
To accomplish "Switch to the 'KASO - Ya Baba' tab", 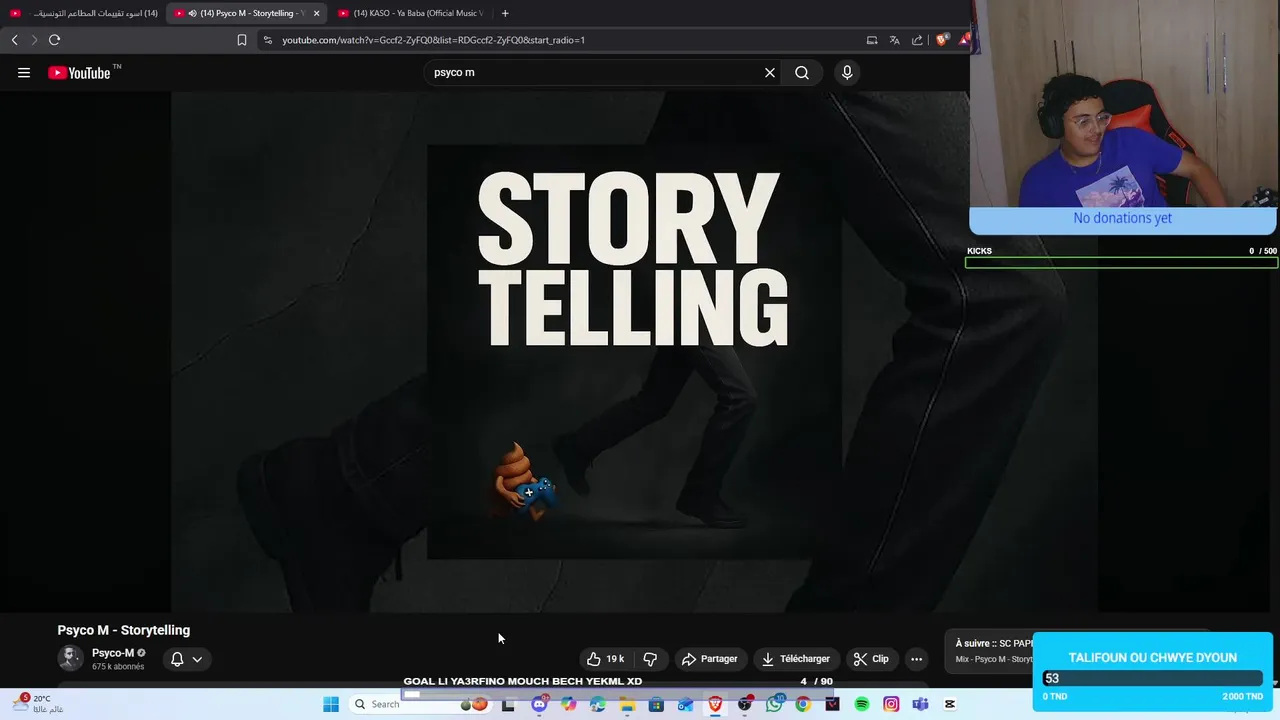I will coord(410,13).
